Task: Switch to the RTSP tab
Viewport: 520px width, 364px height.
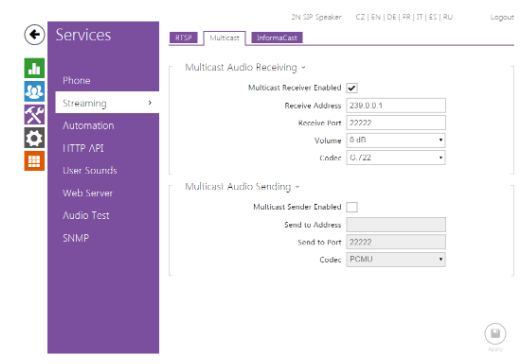Action: [183, 38]
